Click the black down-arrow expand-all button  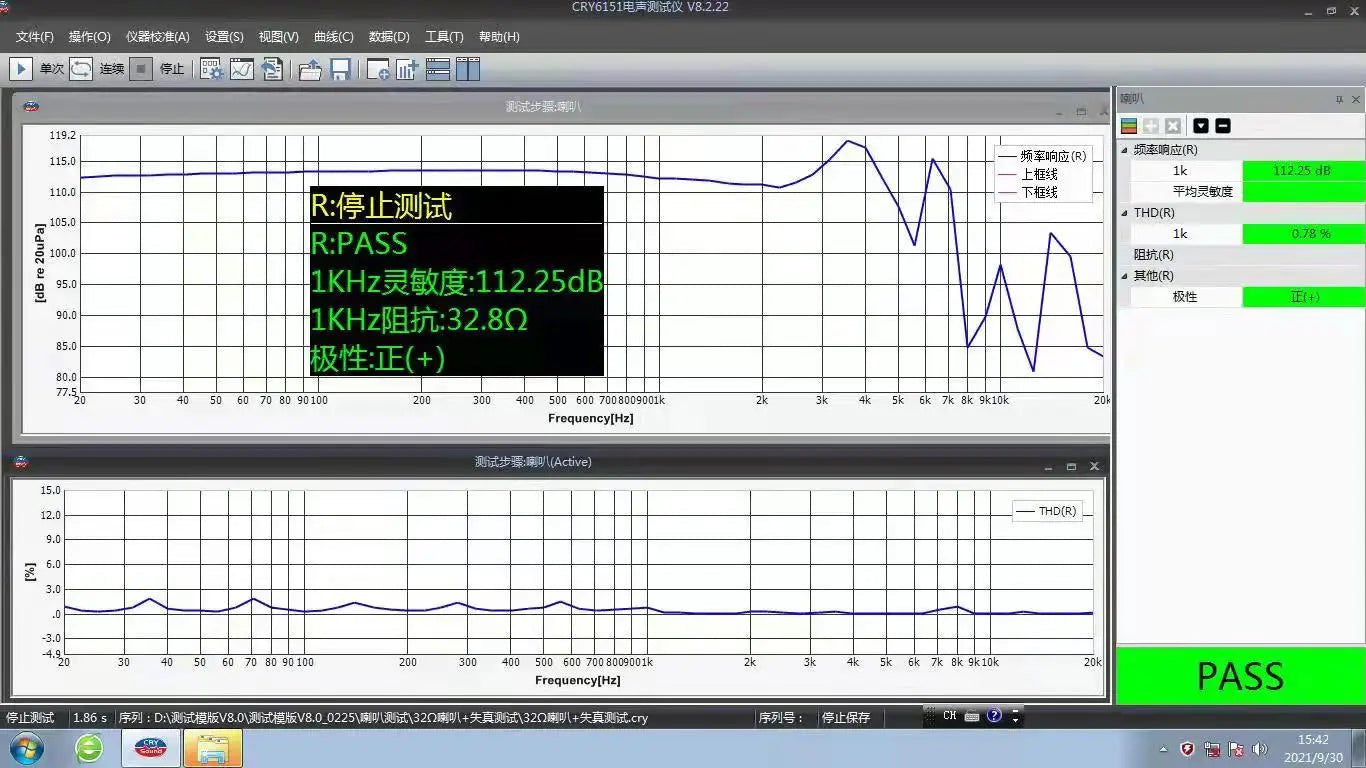tap(1201, 126)
